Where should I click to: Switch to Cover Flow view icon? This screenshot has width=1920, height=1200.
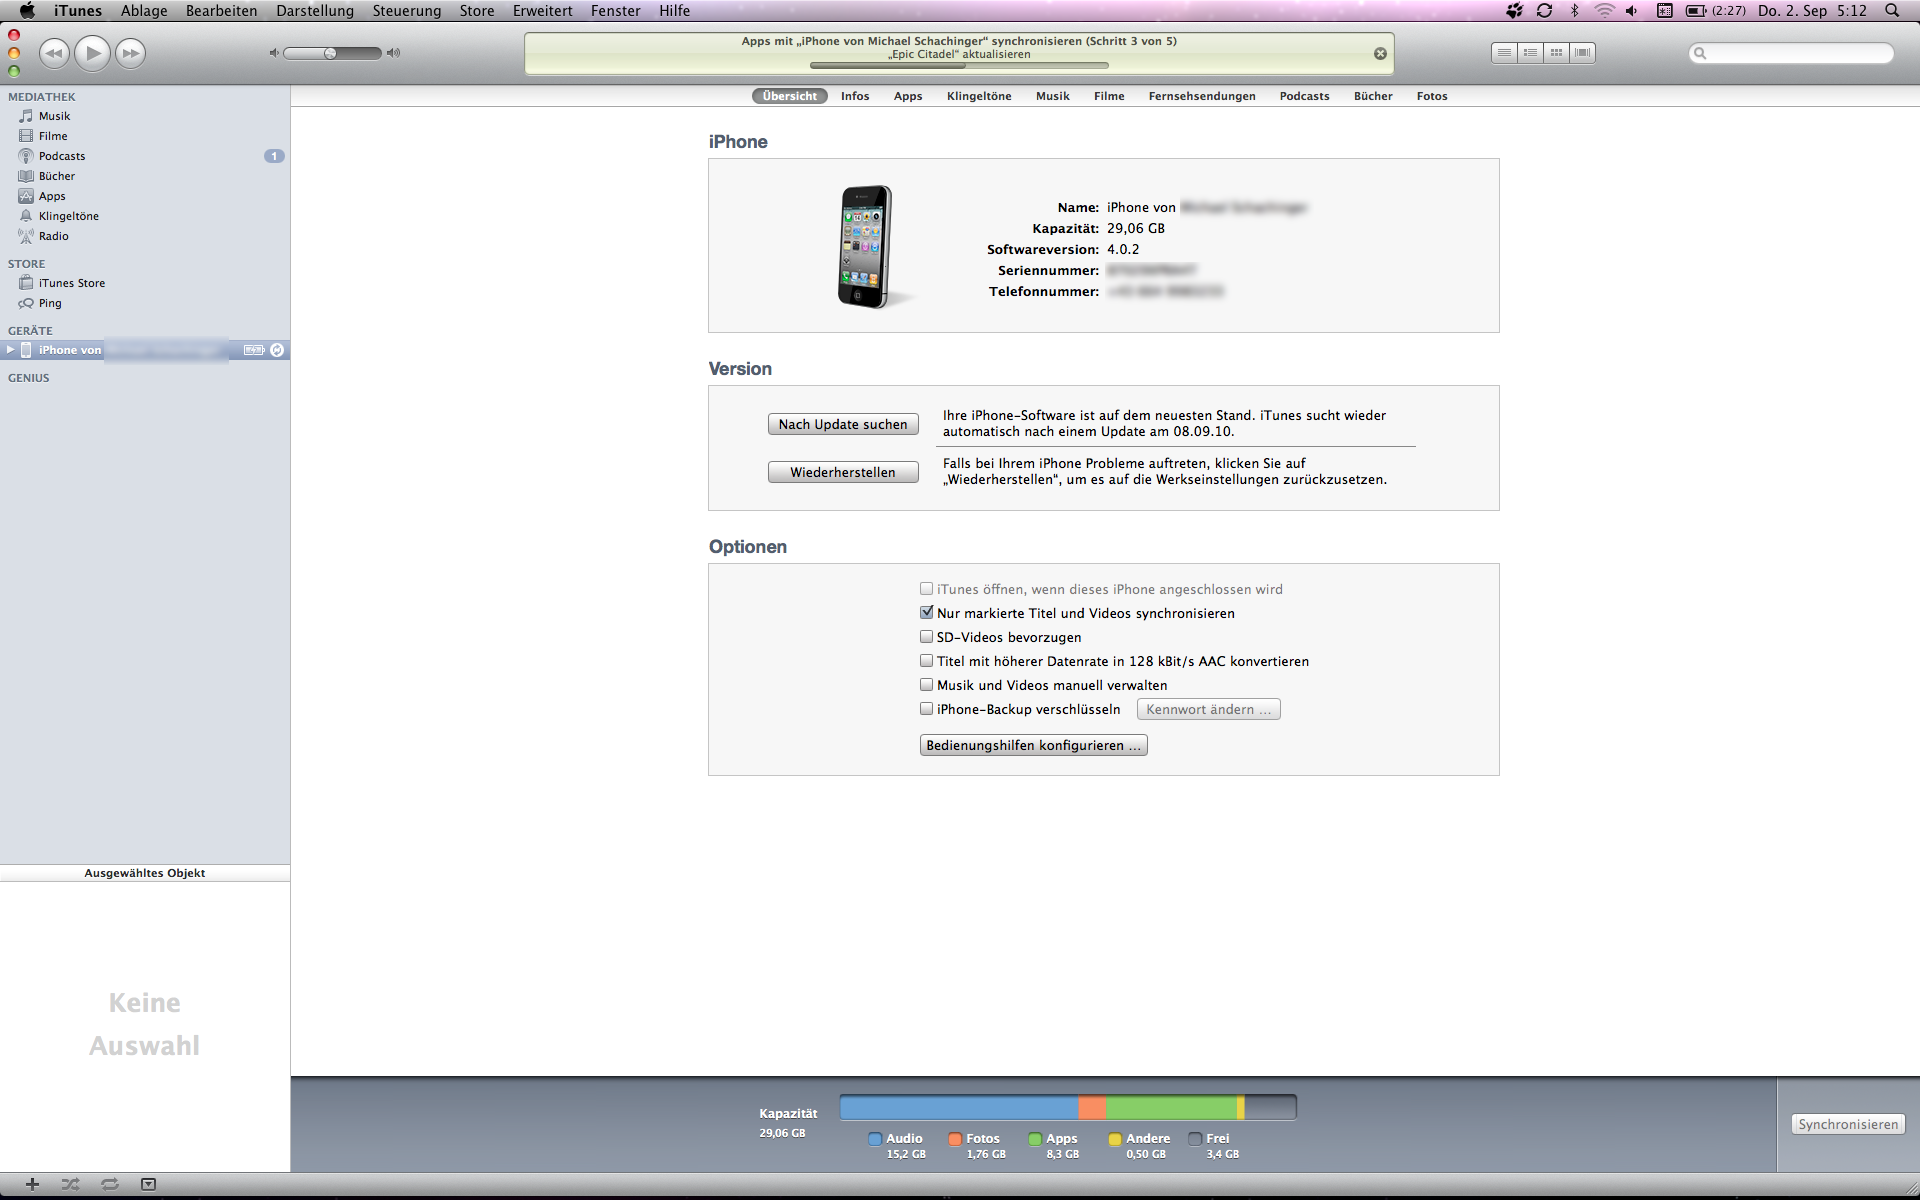[1582, 53]
